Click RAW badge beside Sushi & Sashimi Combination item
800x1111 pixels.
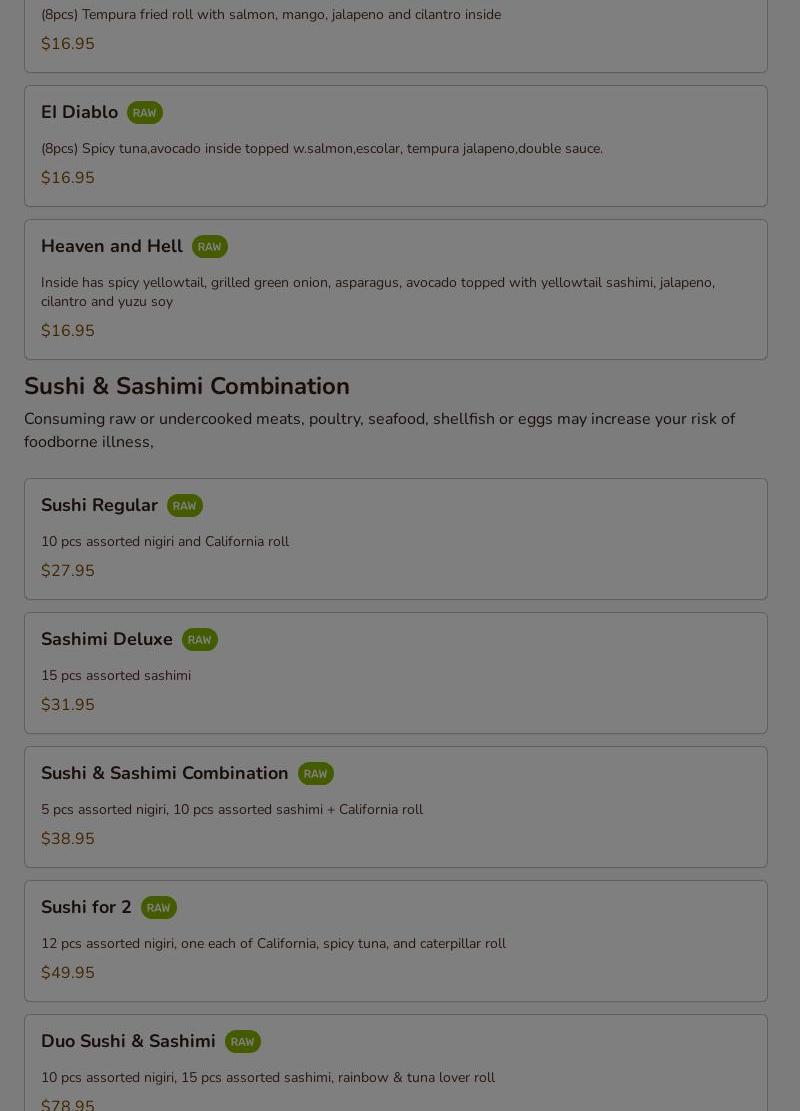coord(315,774)
